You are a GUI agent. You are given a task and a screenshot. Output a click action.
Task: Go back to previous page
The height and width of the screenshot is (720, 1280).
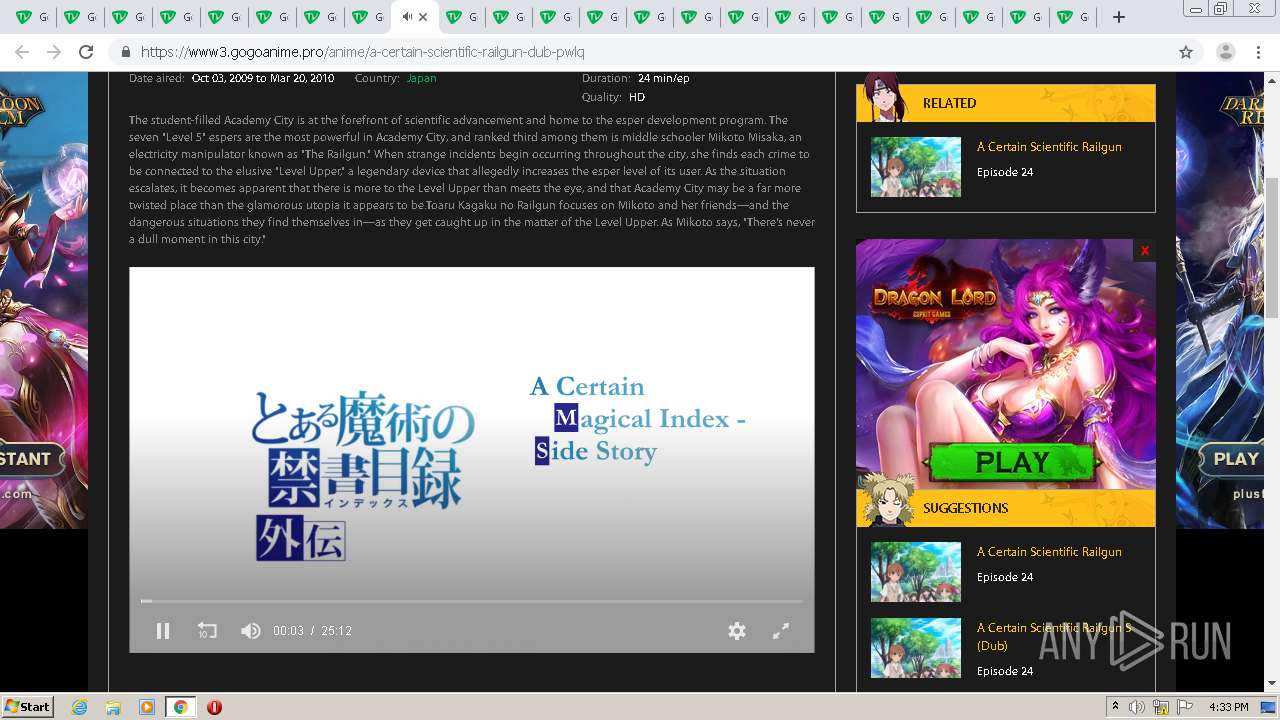[x=22, y=52]
